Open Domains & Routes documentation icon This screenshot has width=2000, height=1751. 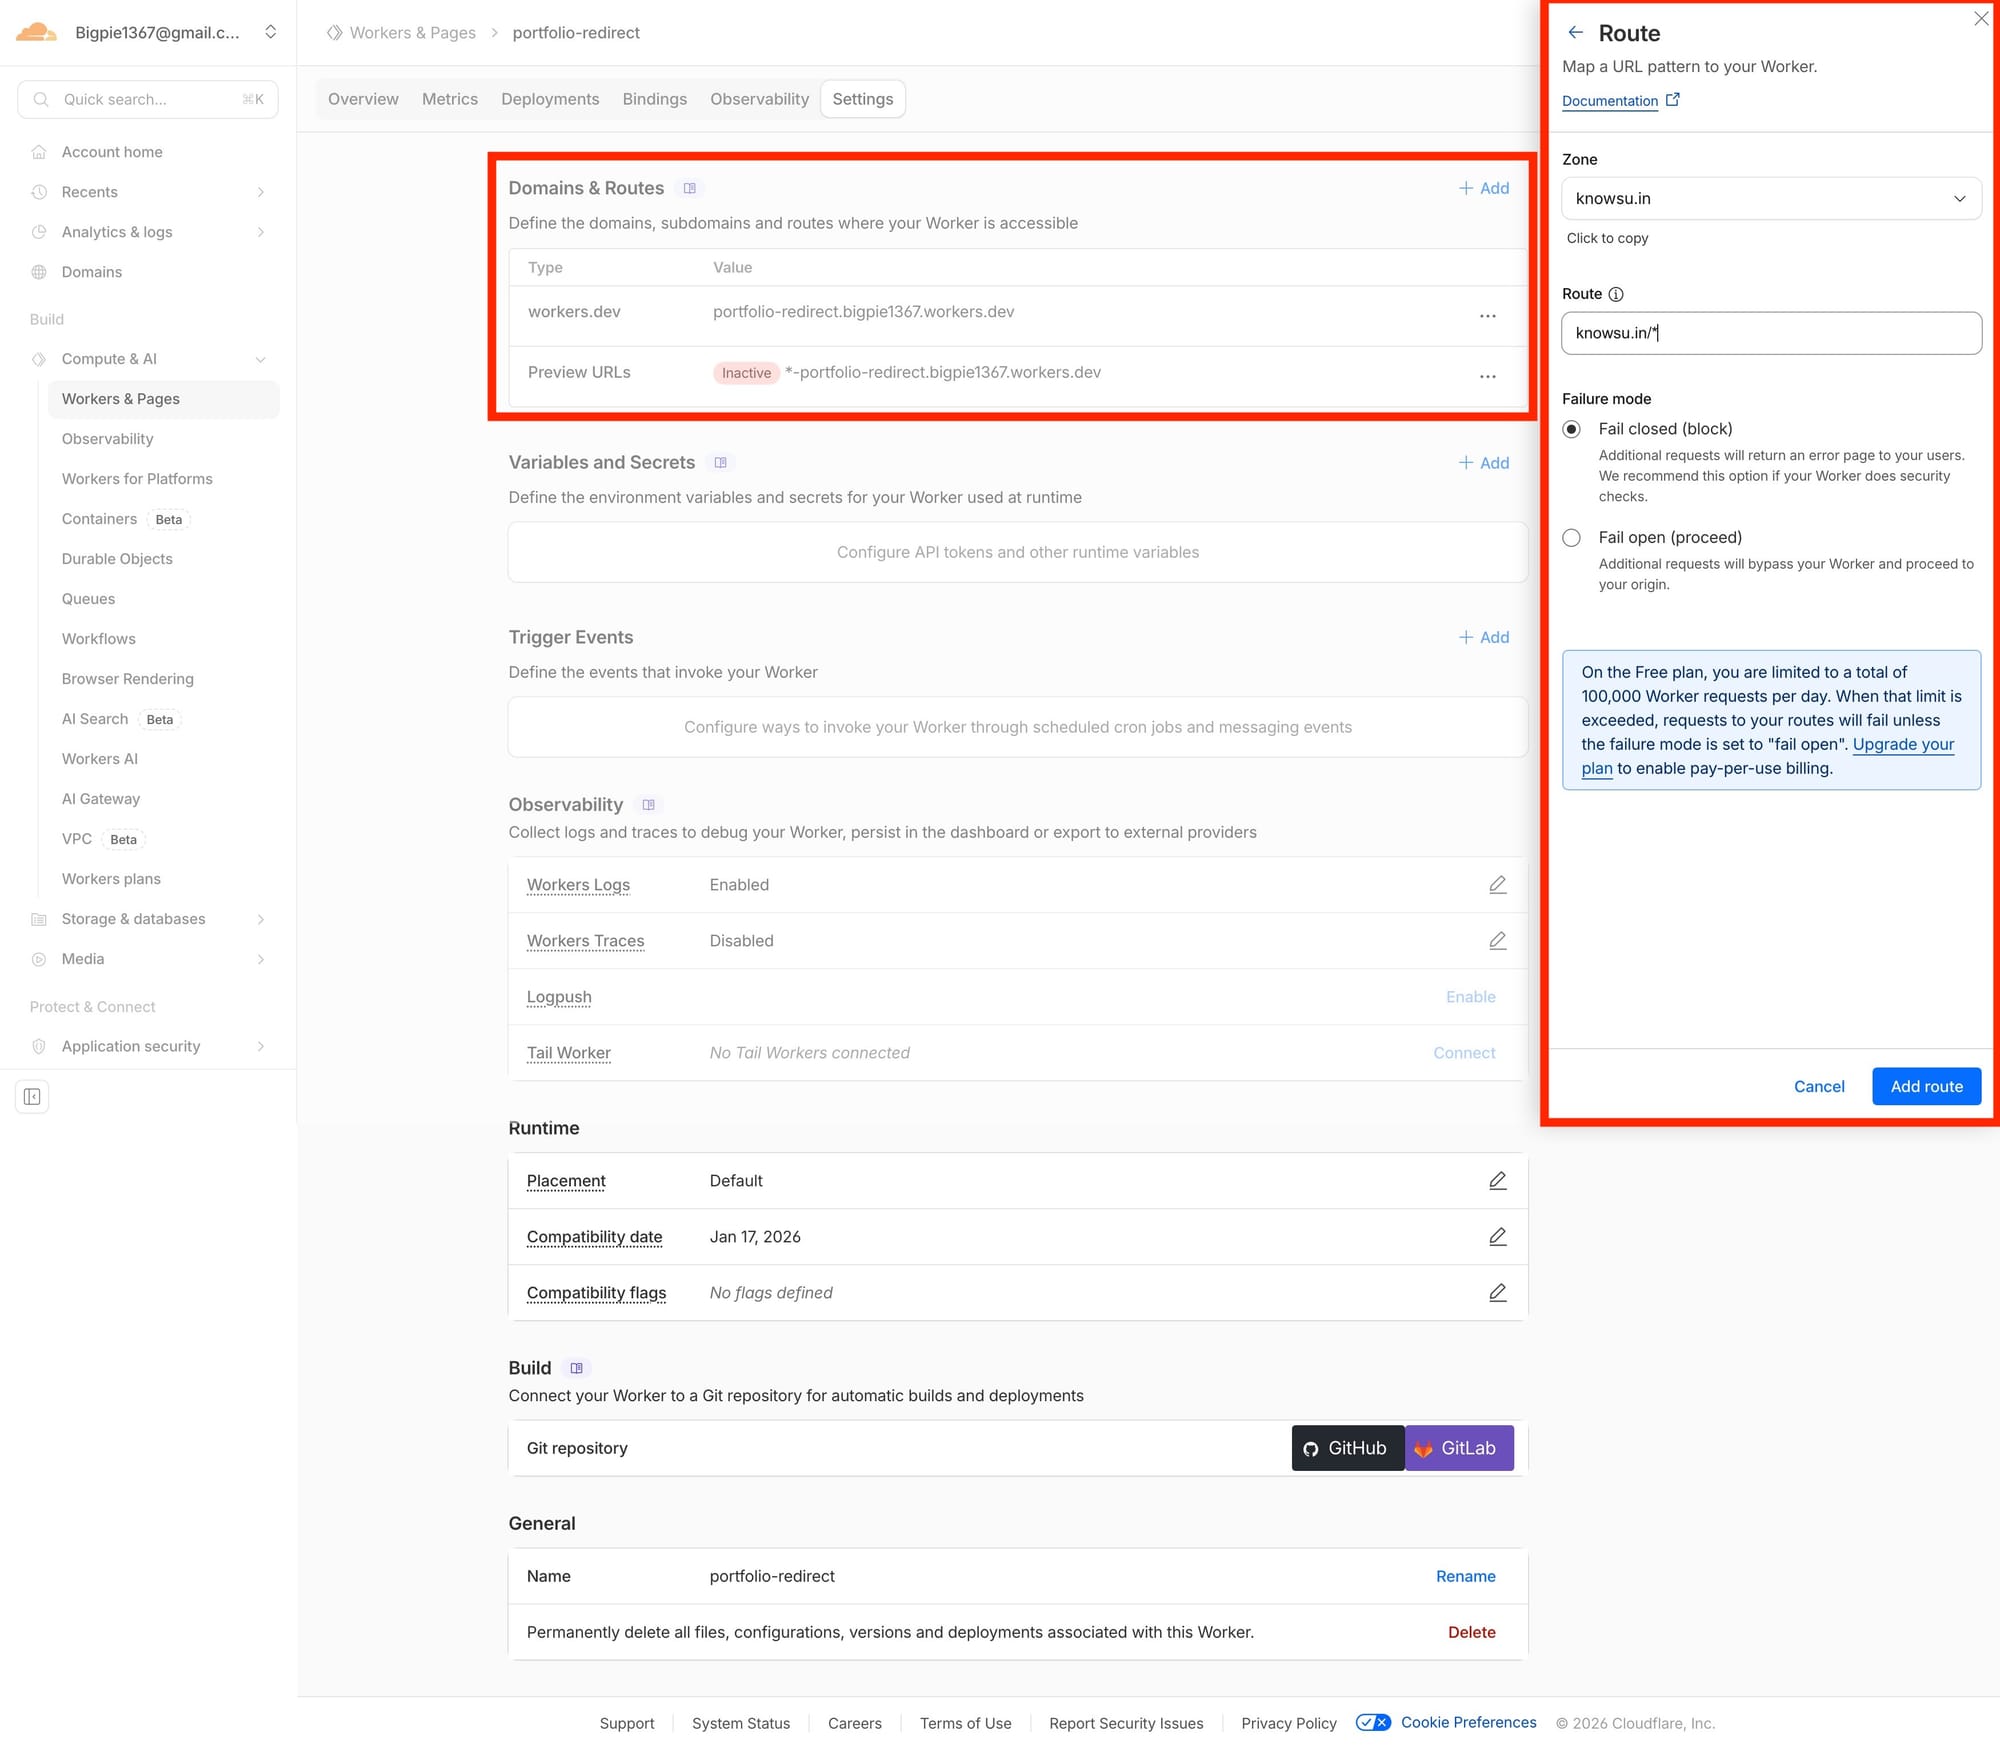pos(689,188)
